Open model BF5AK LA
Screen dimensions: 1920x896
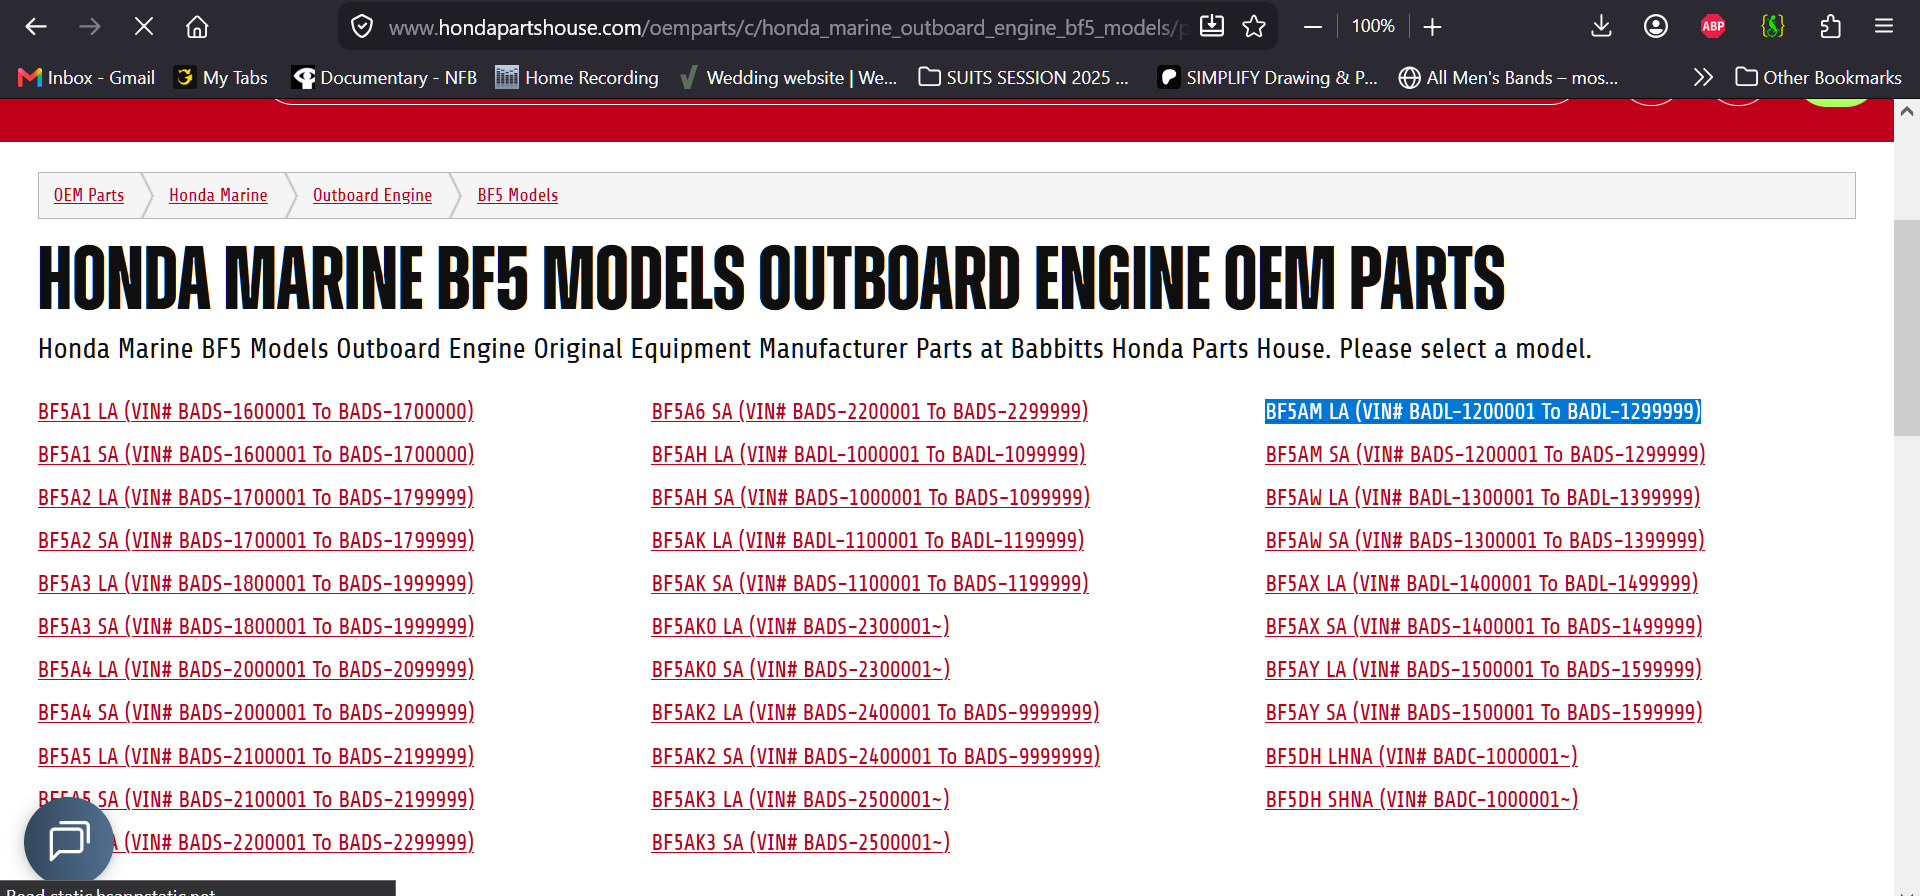pos(868,540)
